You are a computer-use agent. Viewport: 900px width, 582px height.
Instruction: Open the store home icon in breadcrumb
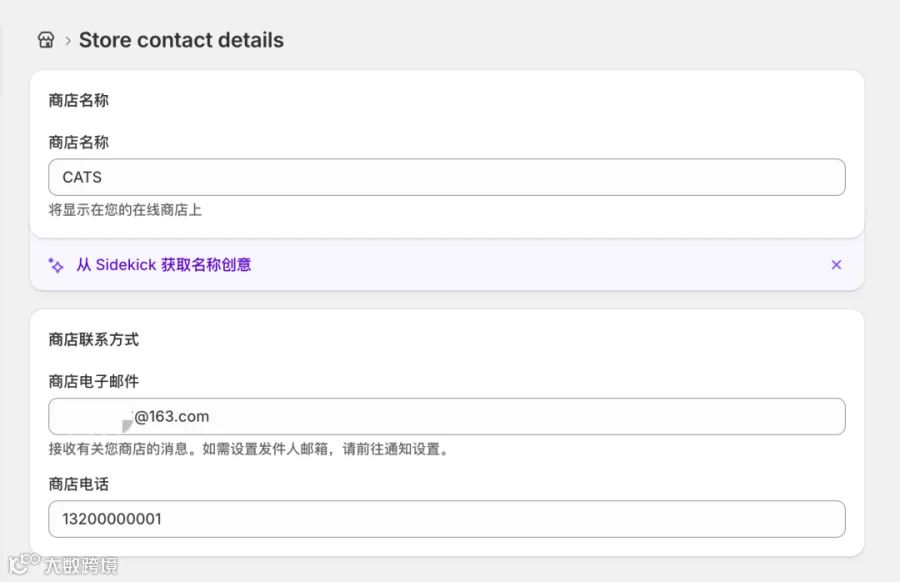coord(46,40)
